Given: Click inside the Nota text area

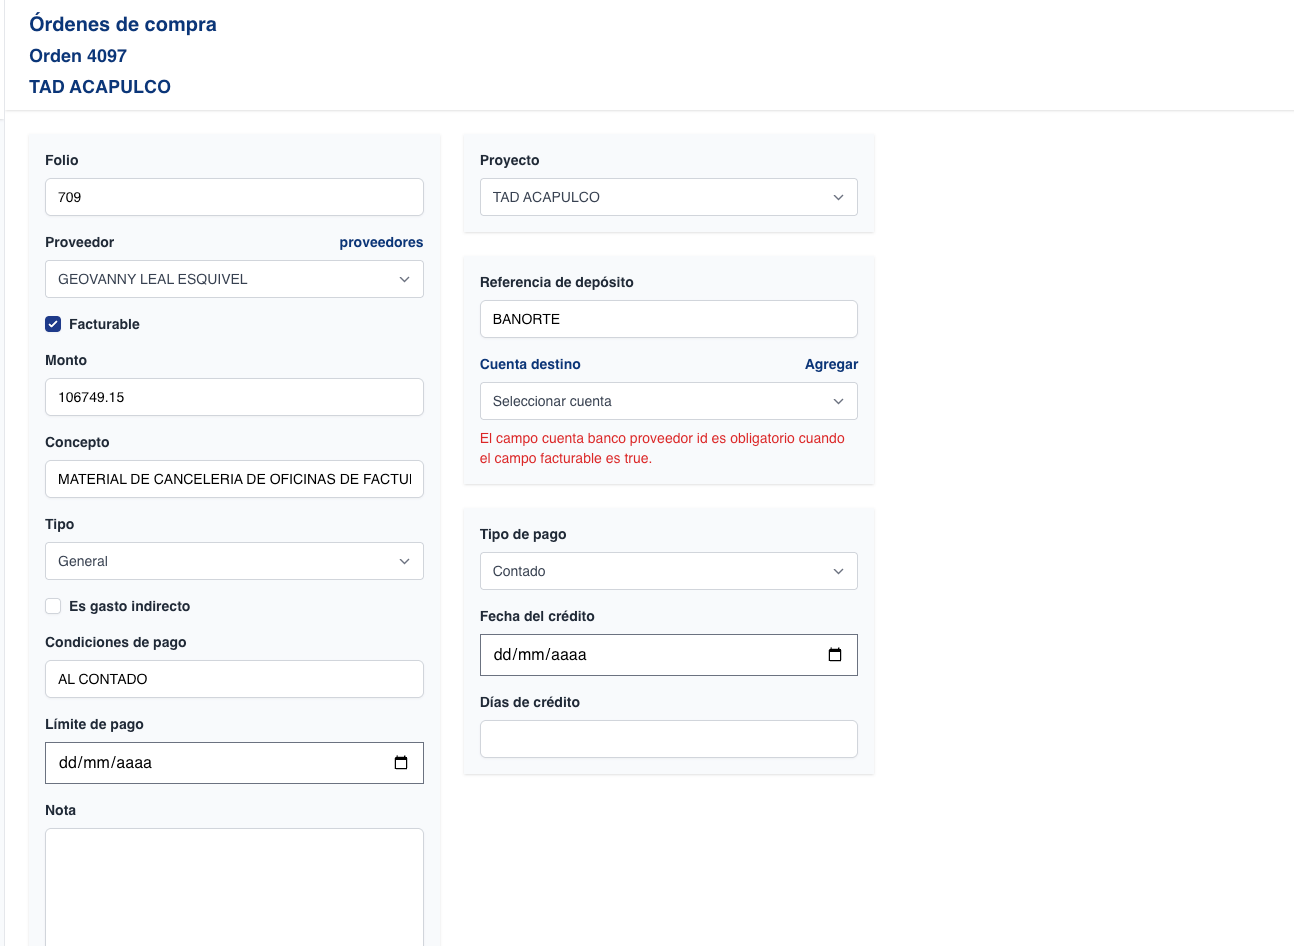Looking at the screenshot, I should point(234,885).
